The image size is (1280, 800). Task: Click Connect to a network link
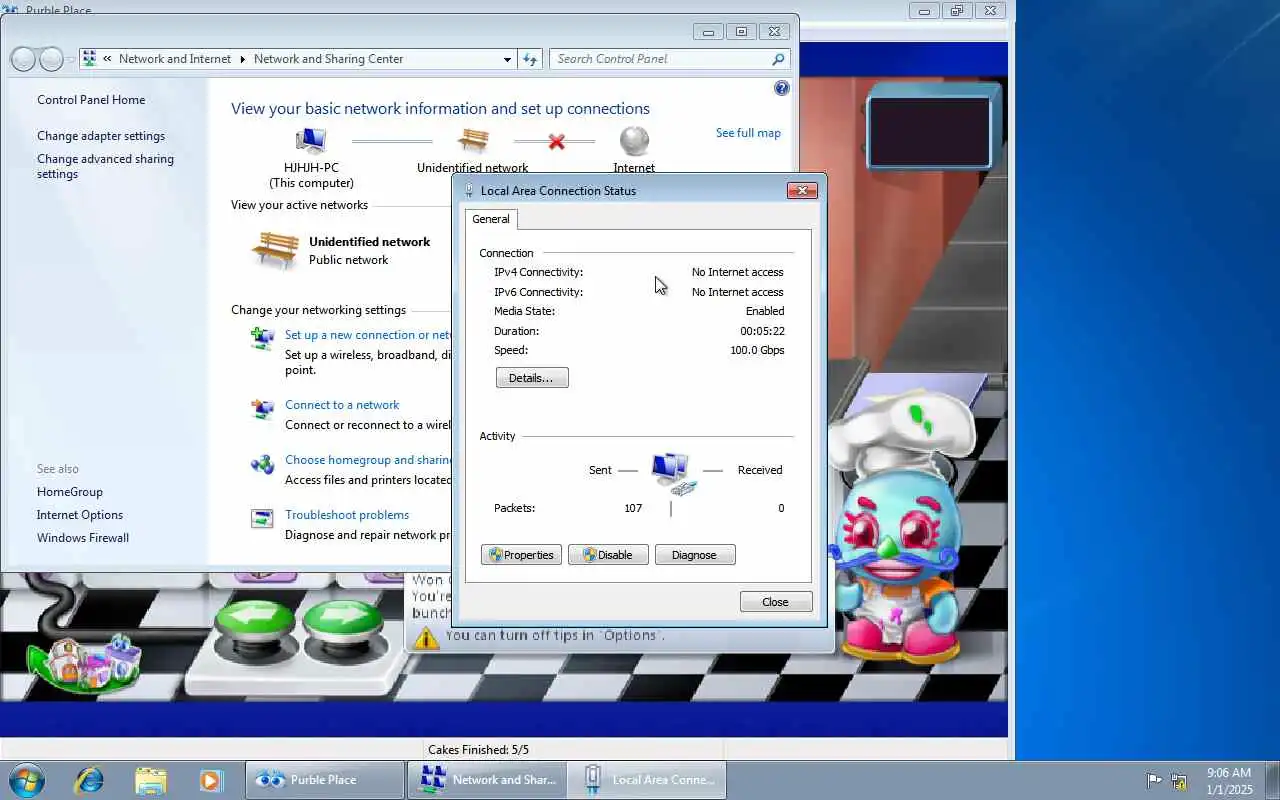pyautogui.click(x=342, y=405)
